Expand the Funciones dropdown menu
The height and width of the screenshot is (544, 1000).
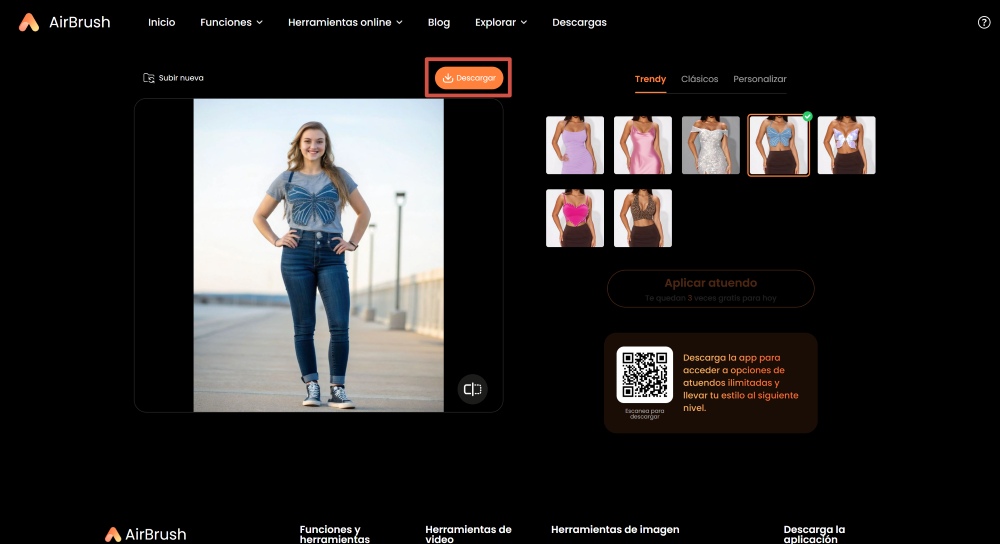coord(232,22)
